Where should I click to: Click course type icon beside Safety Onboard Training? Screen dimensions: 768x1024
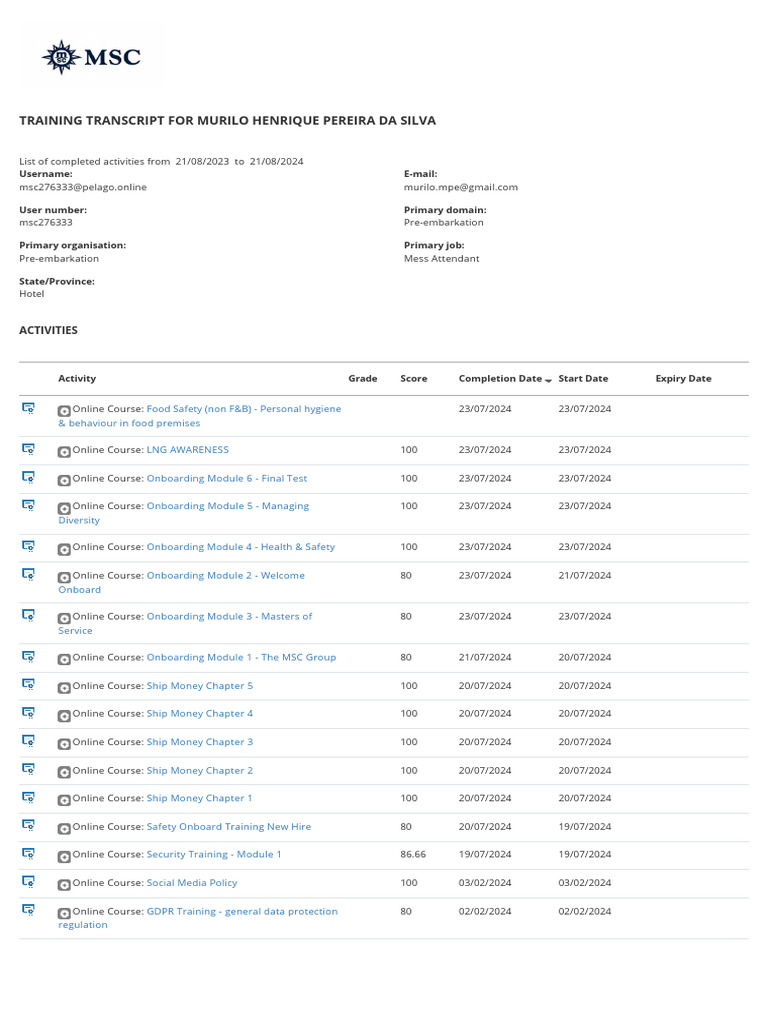[x=64, y=829]
